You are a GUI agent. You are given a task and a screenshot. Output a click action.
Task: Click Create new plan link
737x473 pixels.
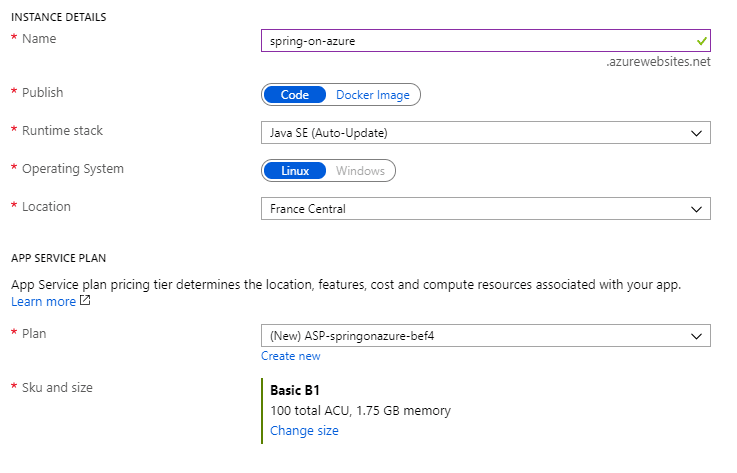point(290,356)
